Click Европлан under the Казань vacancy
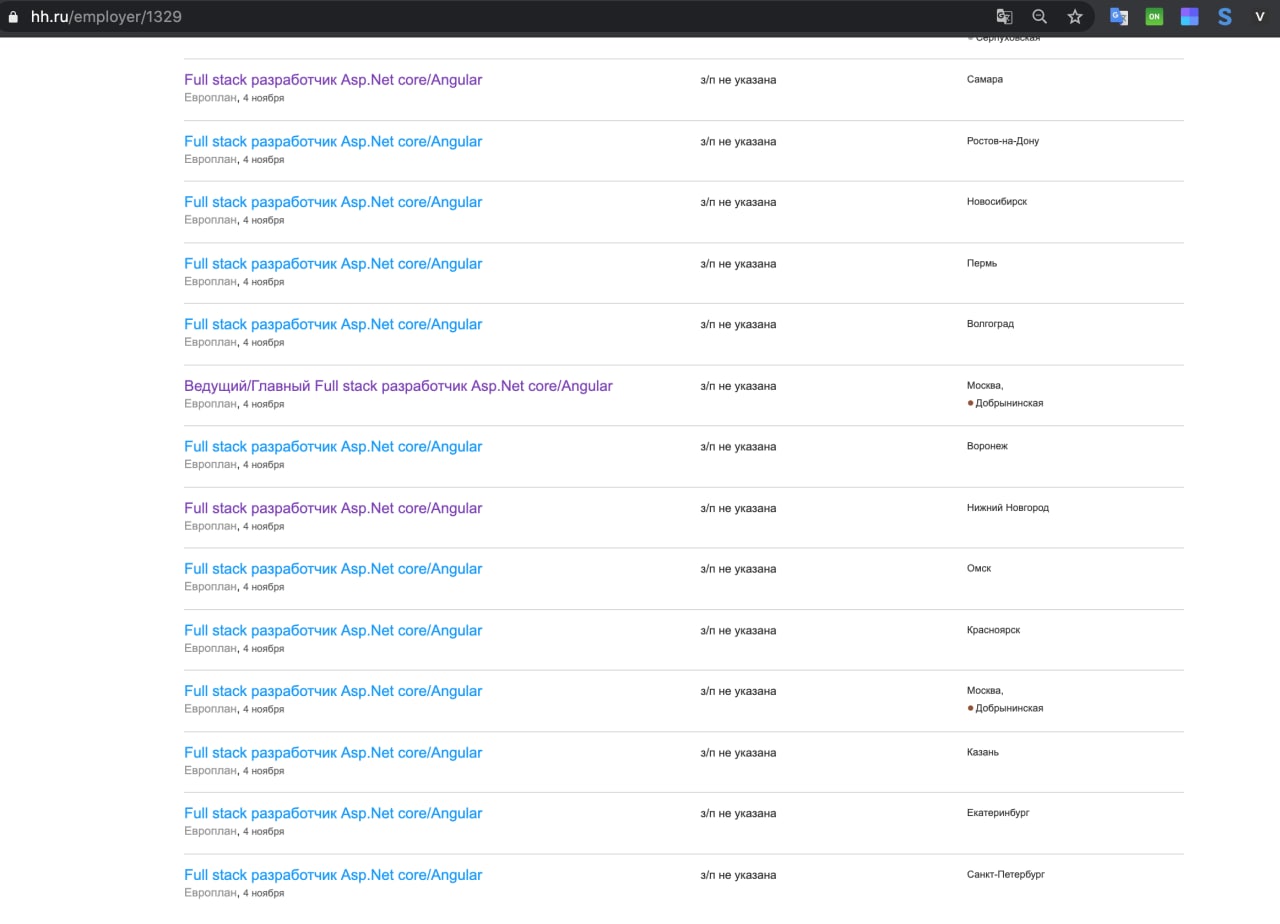 (x=210, y=771)
